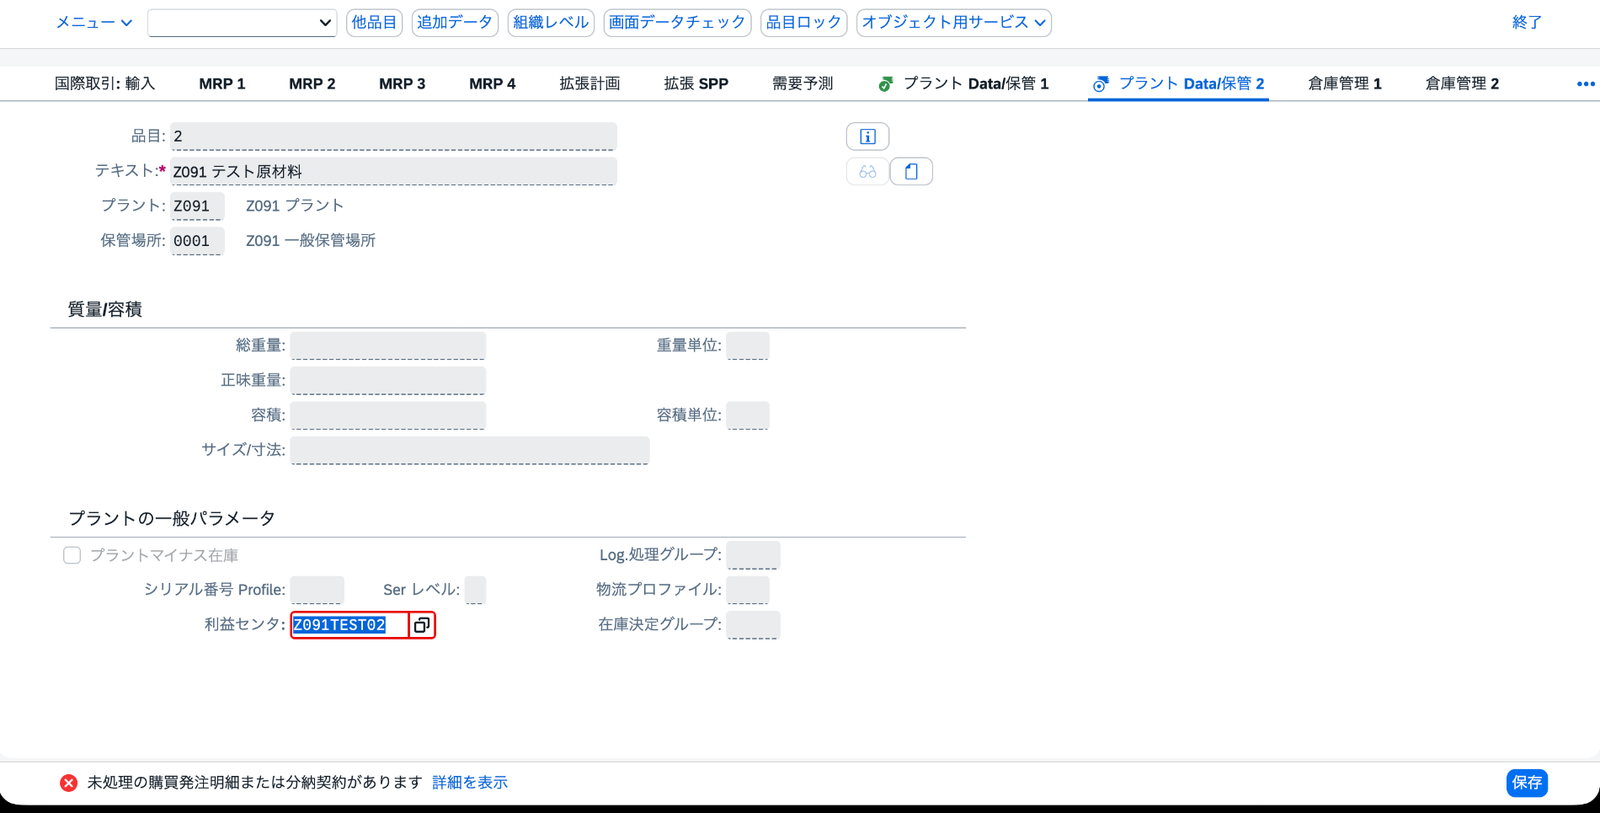The height and width of the screenshot is (813, 1600).
Task: Click the 品目ロック button
Action: click(x=804, y=22)
